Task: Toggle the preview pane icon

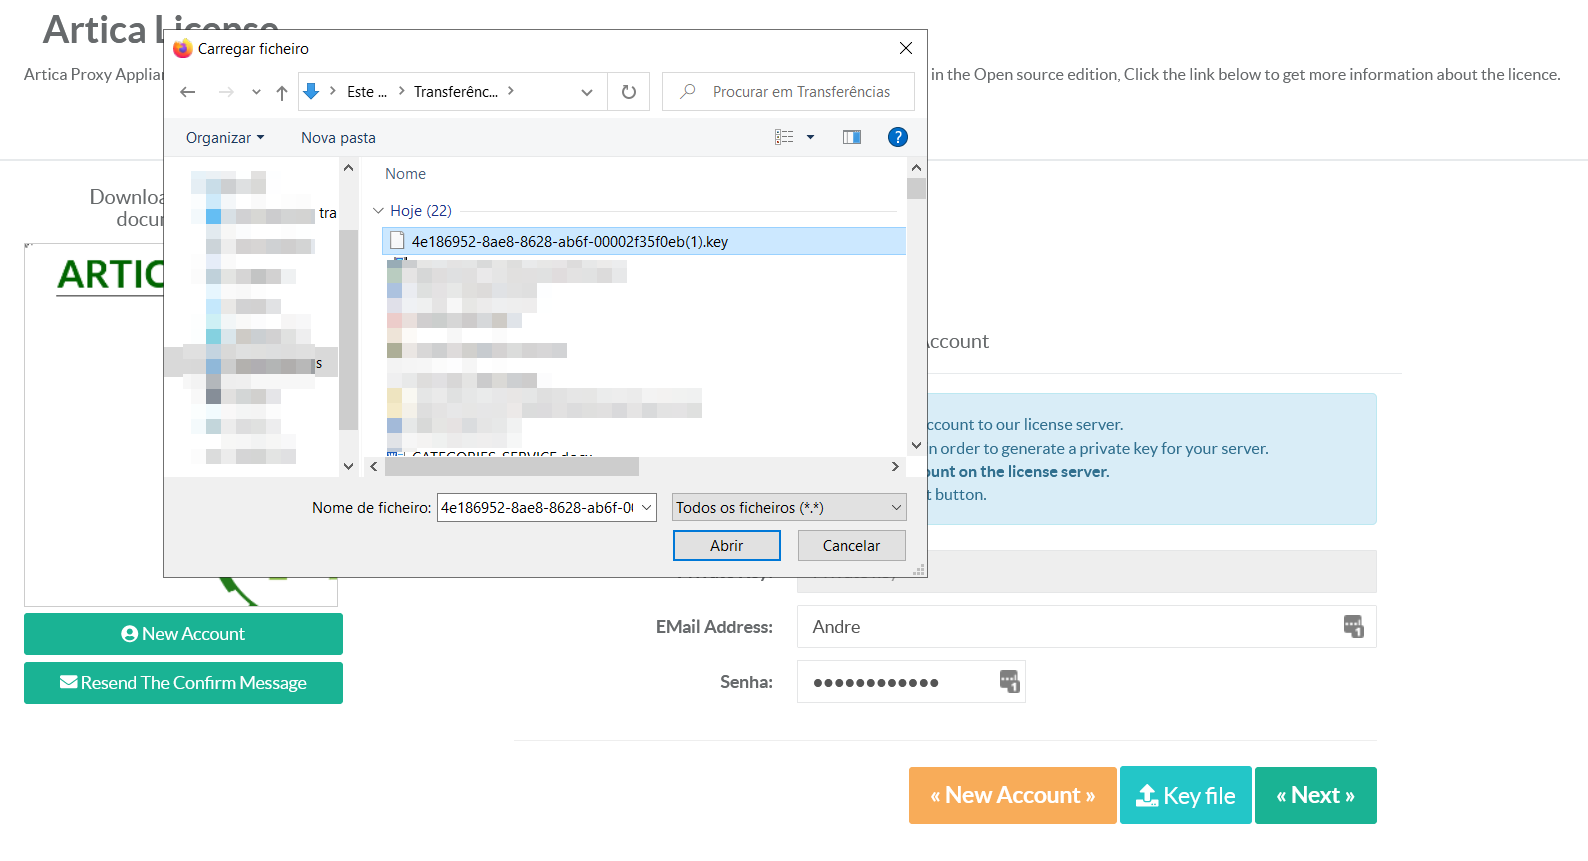Action: click(852, 137)
